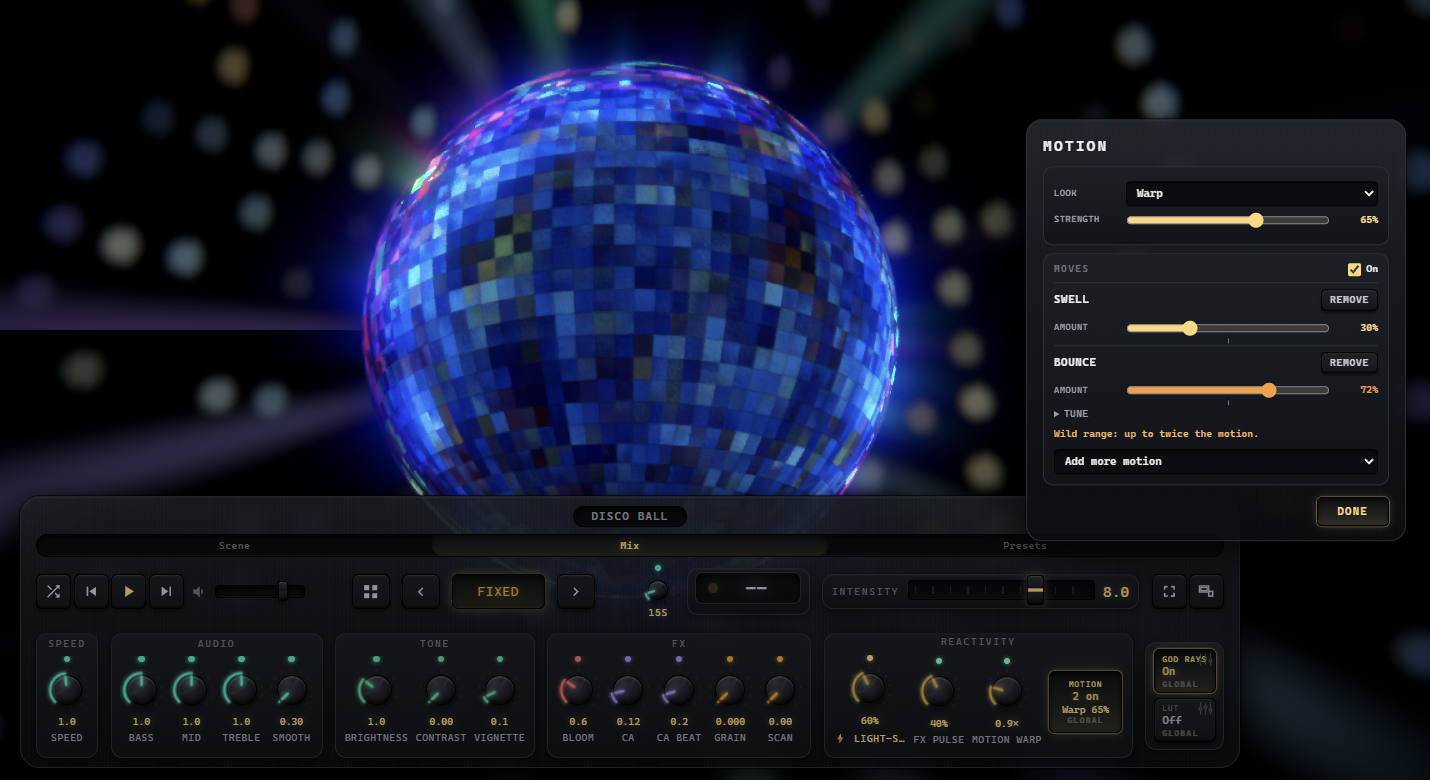Click the FX Pulse knob
1430x780 pixels.
click(x=938, y=690)
